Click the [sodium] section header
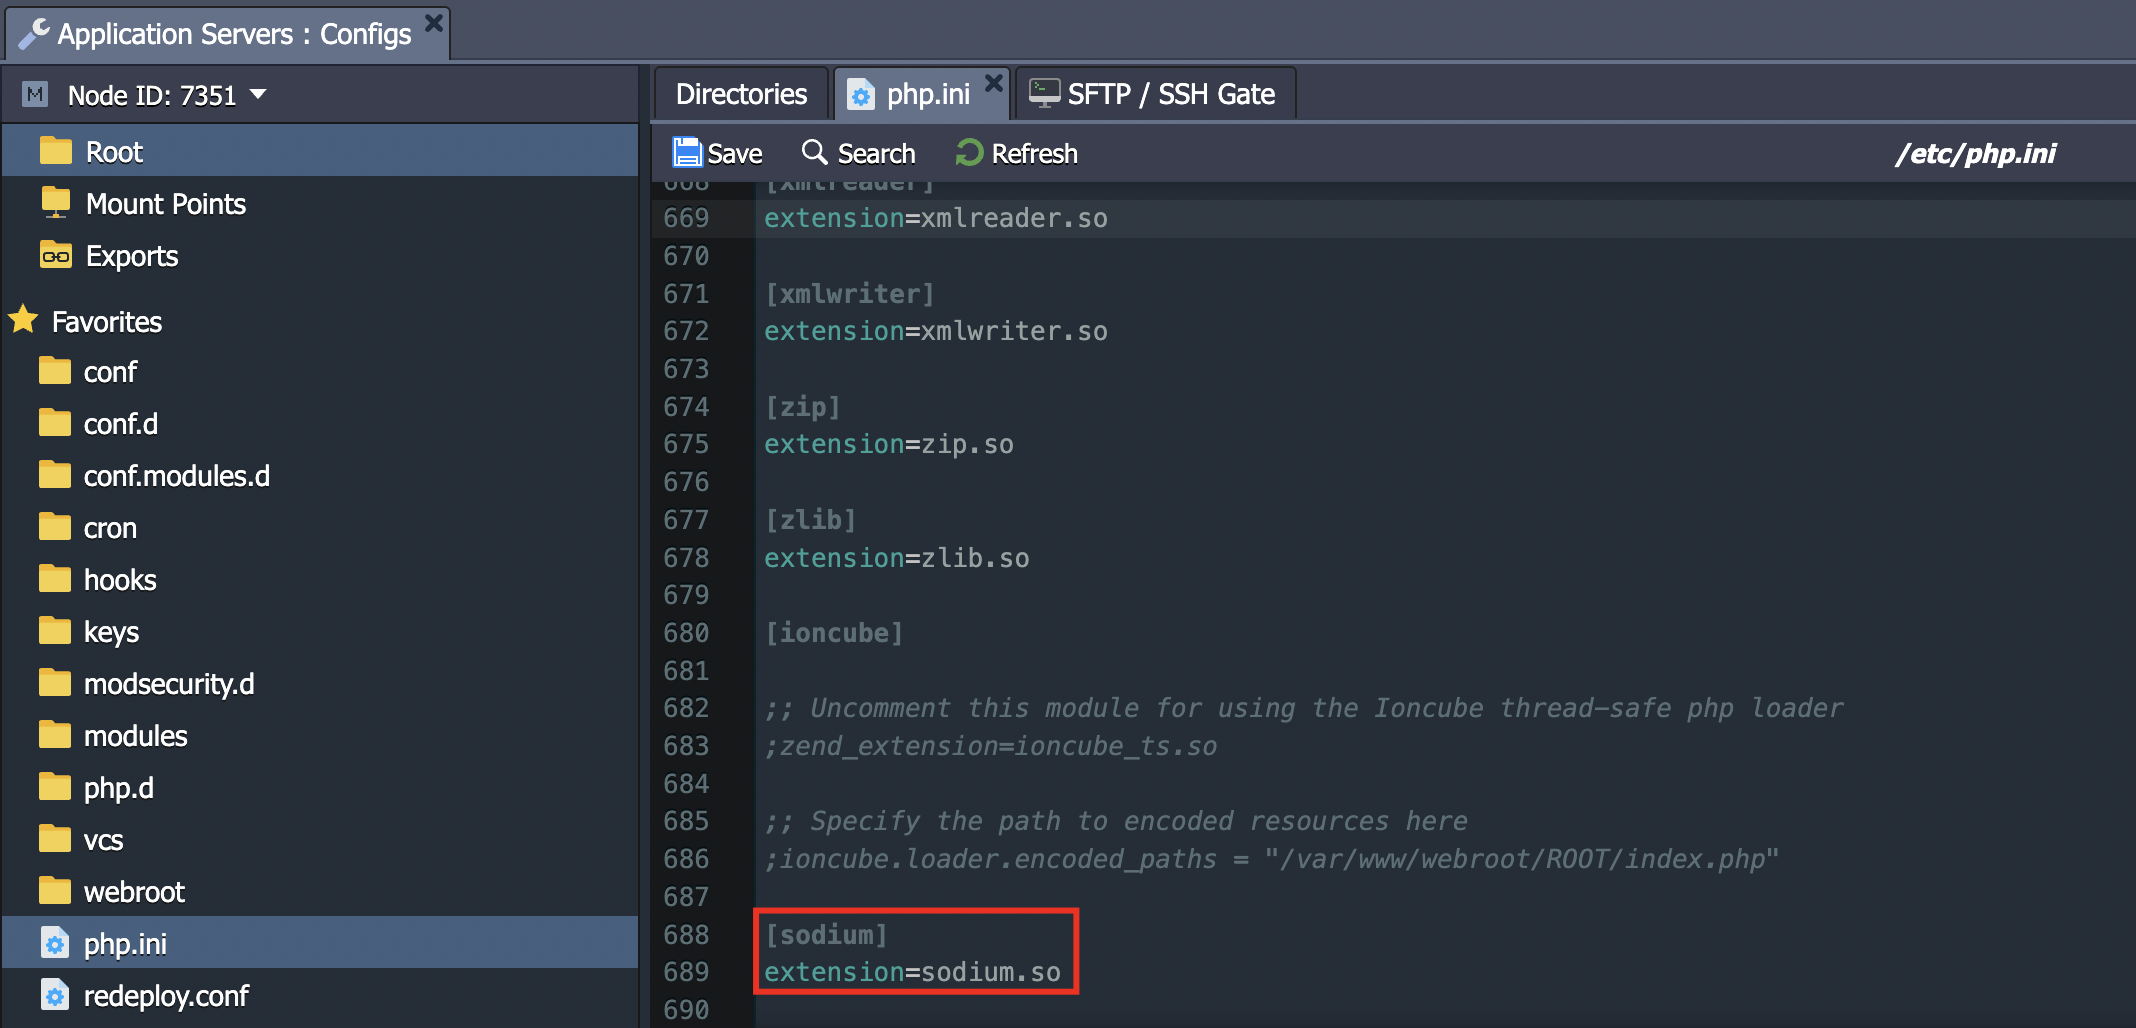Viewport: 2136px width, 1028px height. click(x=825, y=935)
